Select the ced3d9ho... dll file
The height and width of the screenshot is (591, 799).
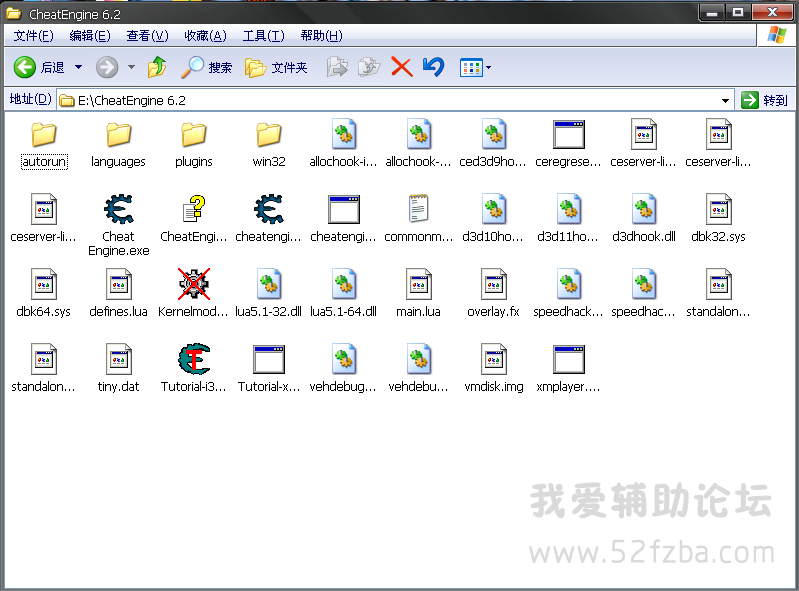[493, 145]
